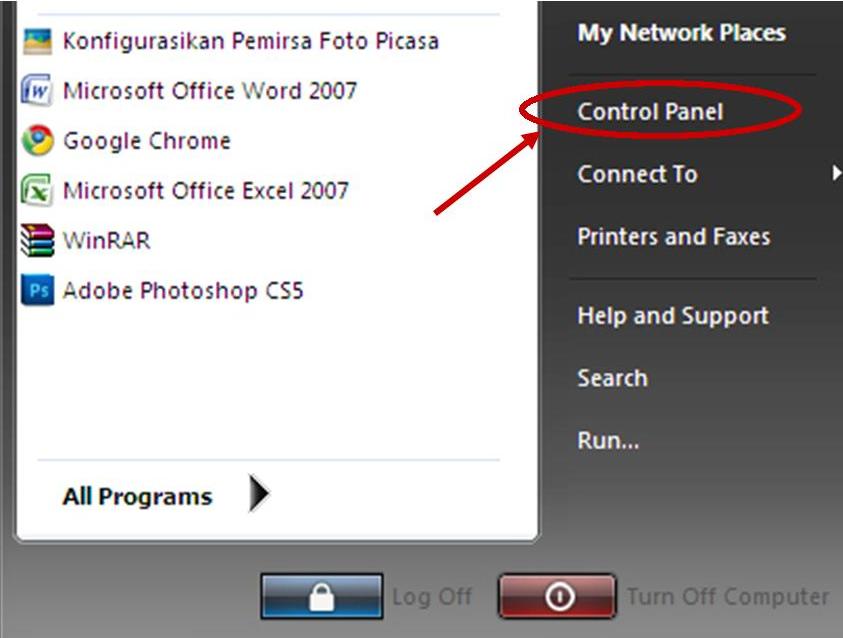Click the power icon on Turn Off Computer
The image size is (843, 638).
(x=557, y=596)
